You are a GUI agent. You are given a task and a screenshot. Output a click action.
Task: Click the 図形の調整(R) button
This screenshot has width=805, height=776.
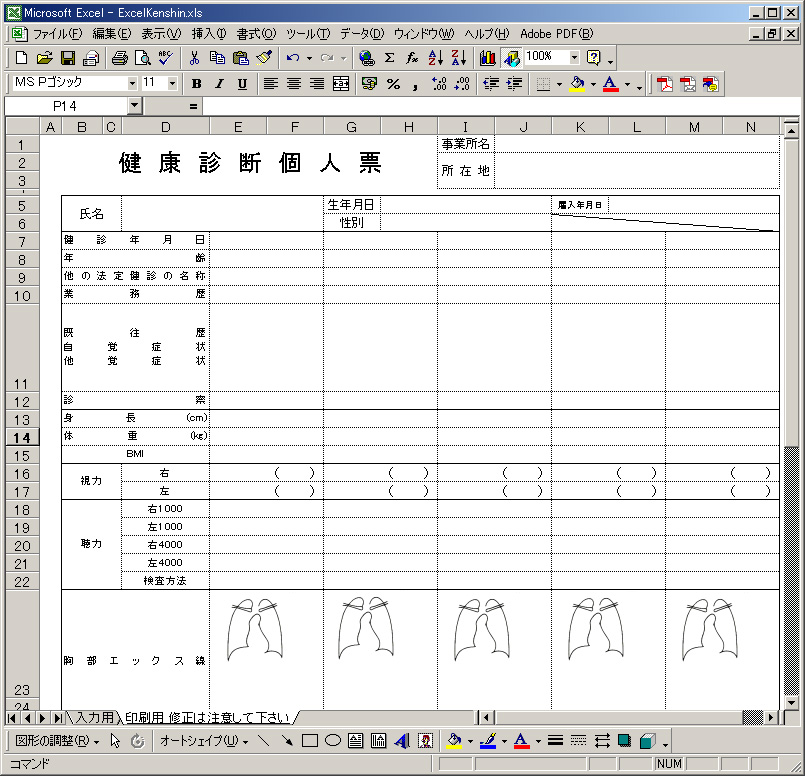pos(57,741)
